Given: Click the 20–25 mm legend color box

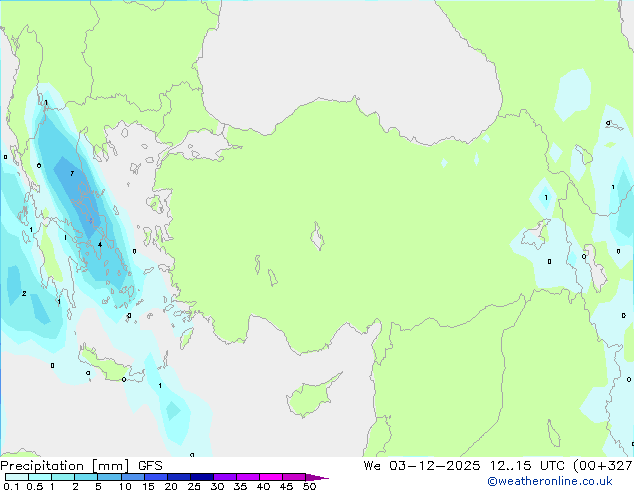Looking at the screenshot, I should 179,477.
